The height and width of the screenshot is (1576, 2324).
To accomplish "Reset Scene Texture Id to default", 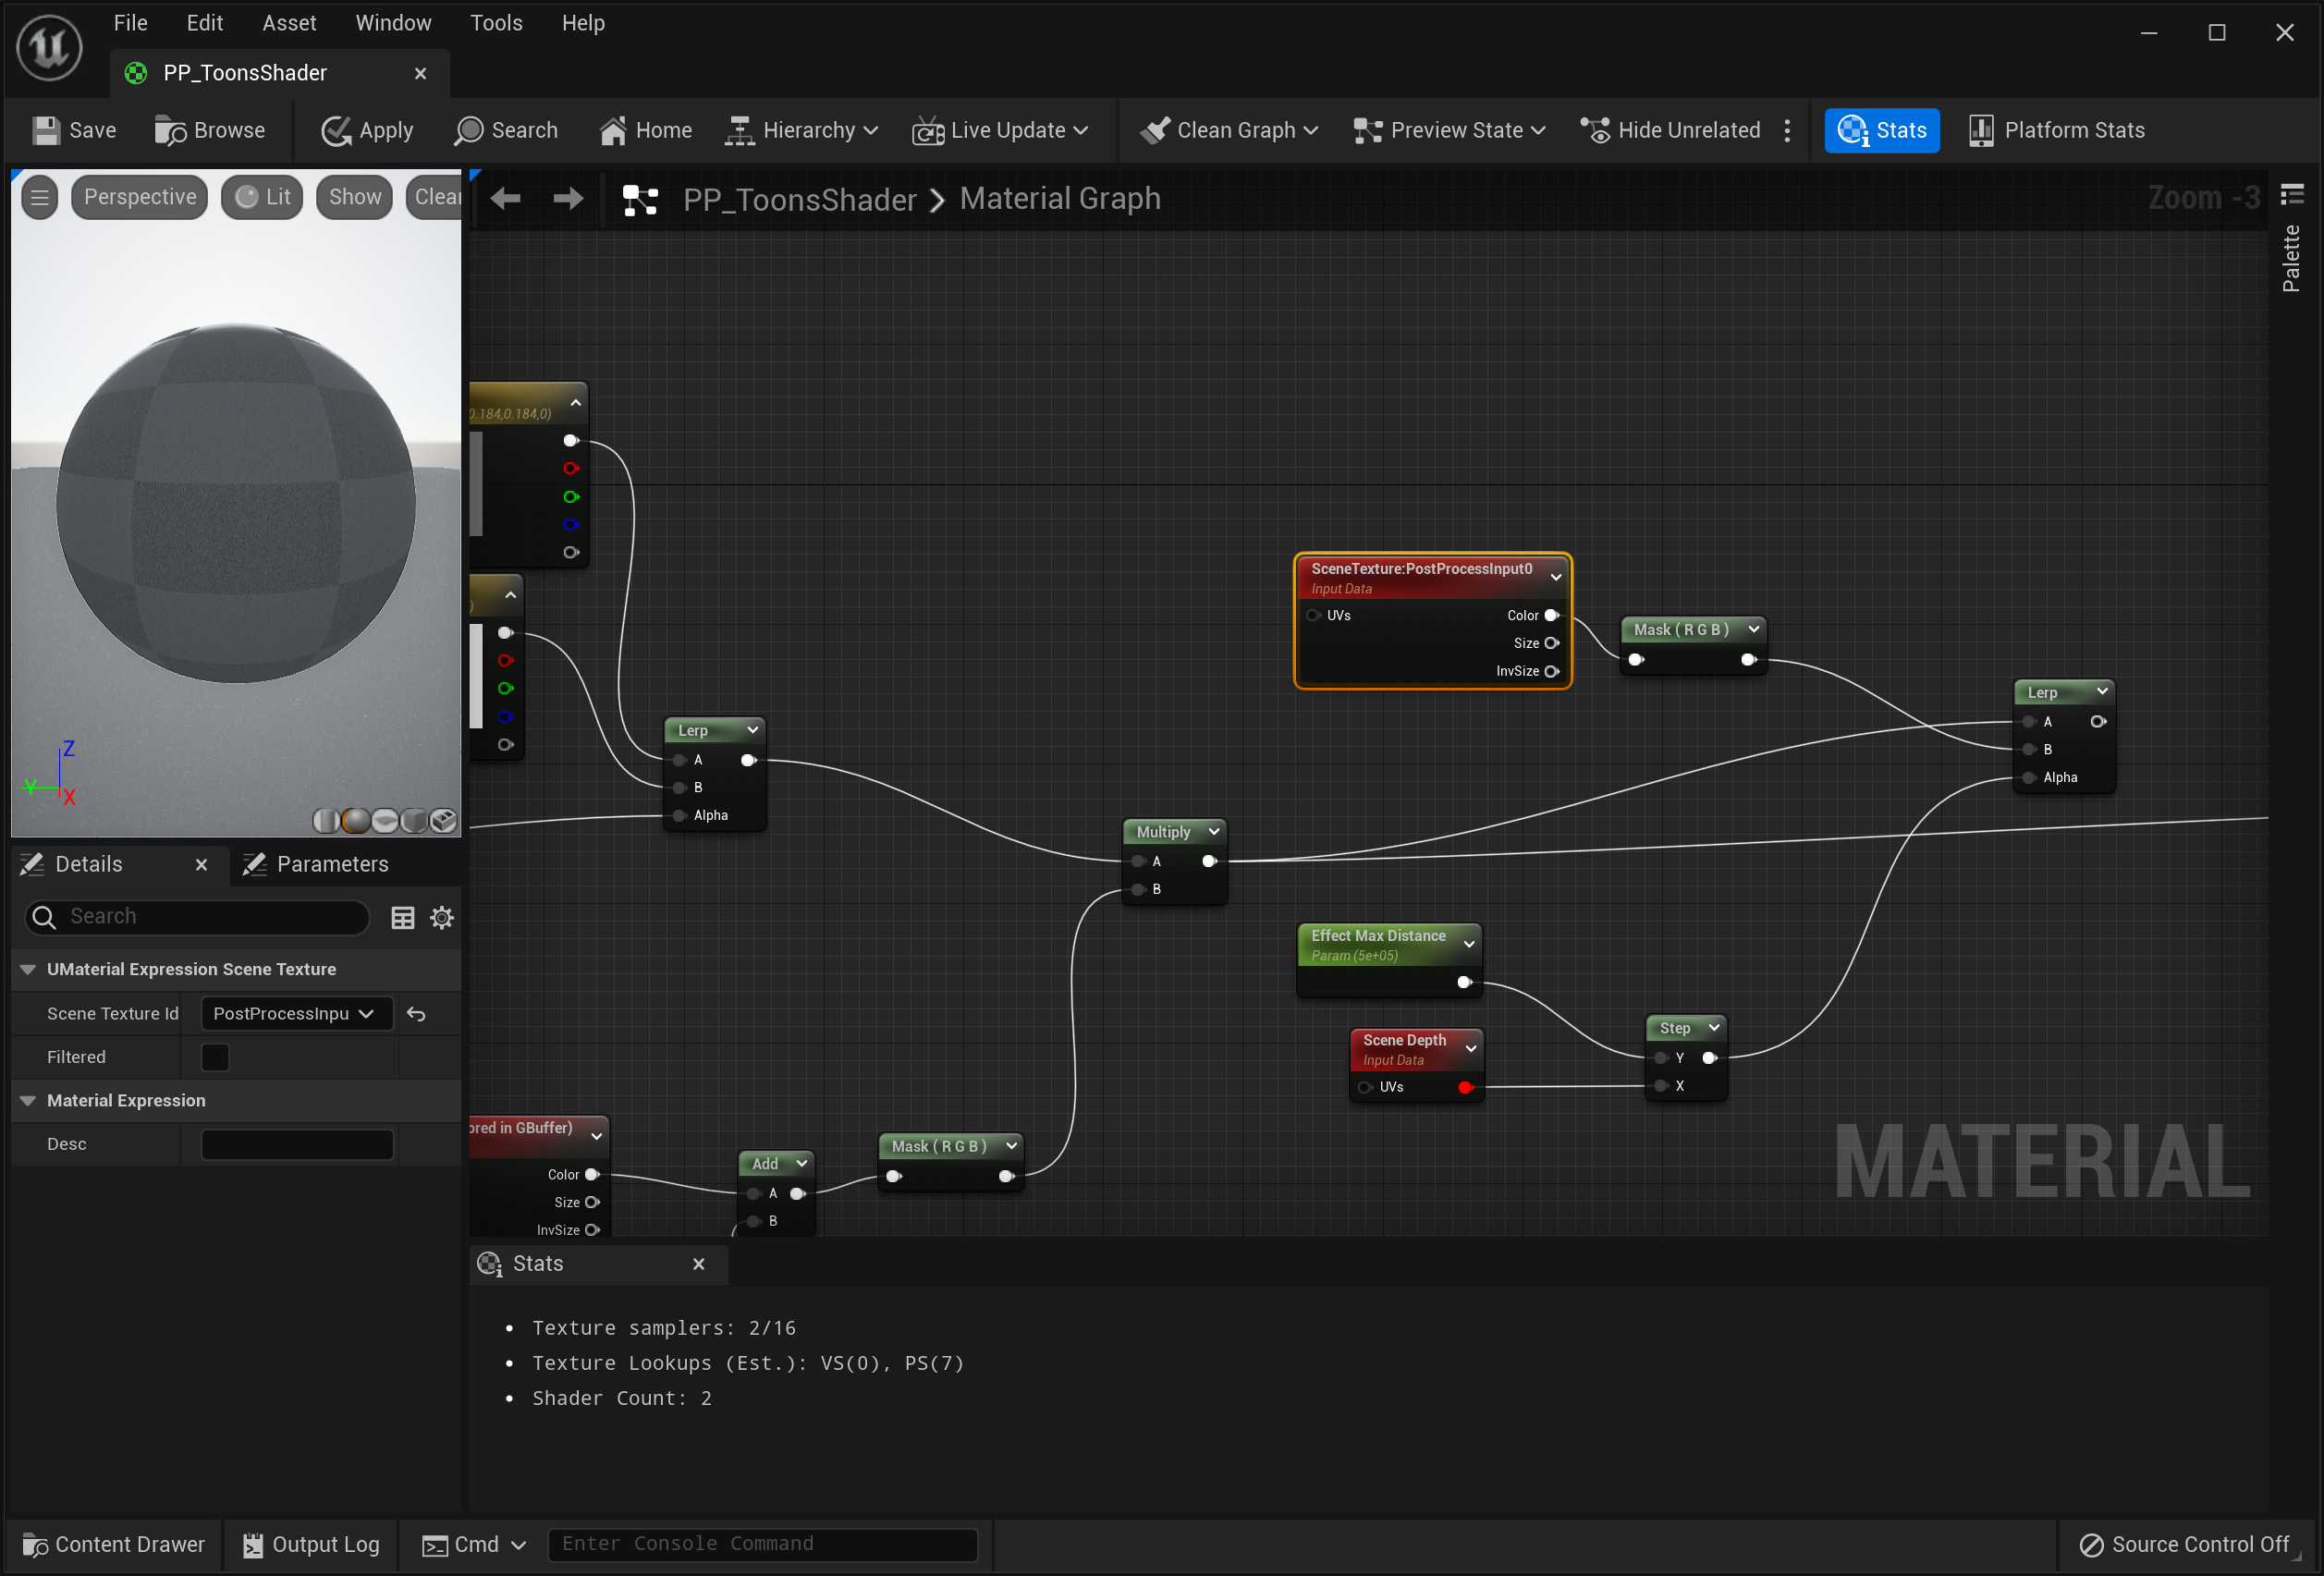I will tap(417, 1014).
